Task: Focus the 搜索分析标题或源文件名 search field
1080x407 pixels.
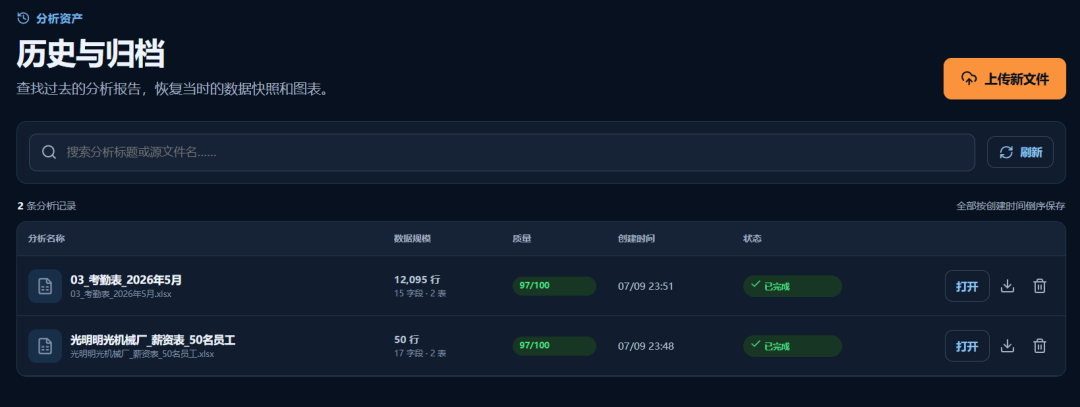Action: click(x=501, y=152)
